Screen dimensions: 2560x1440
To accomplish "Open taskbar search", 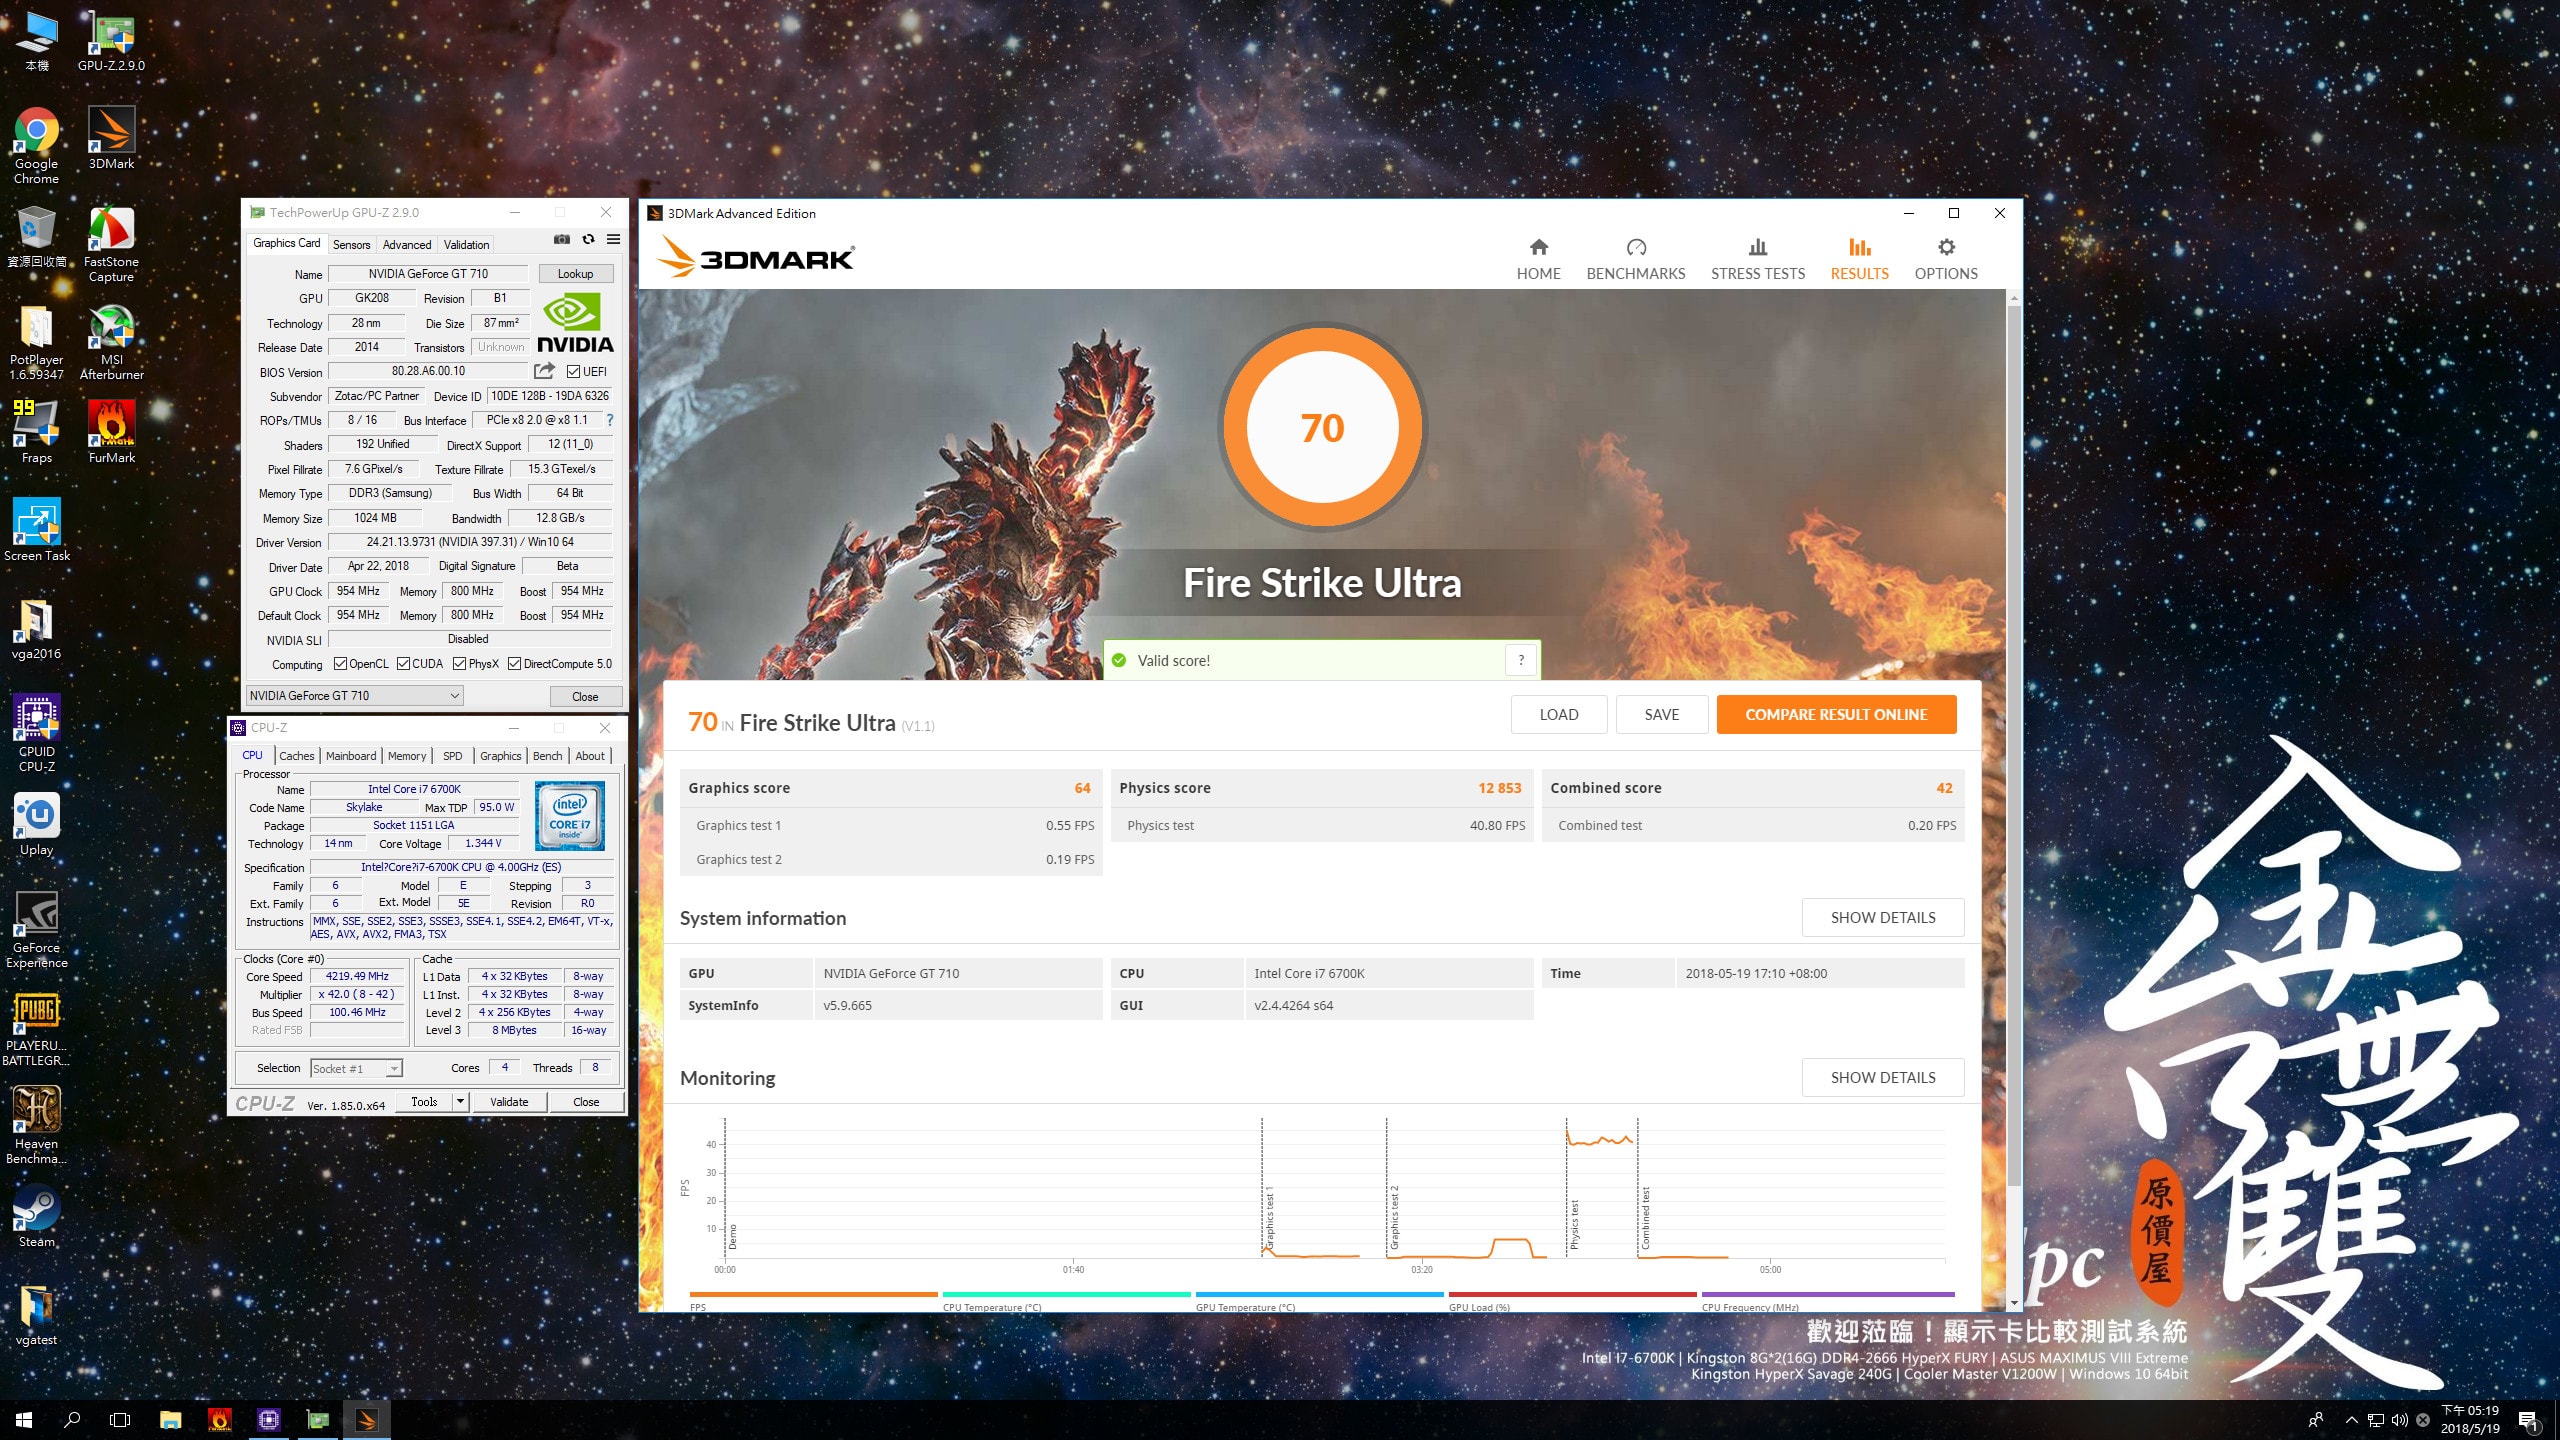I will pos(72,1420).
